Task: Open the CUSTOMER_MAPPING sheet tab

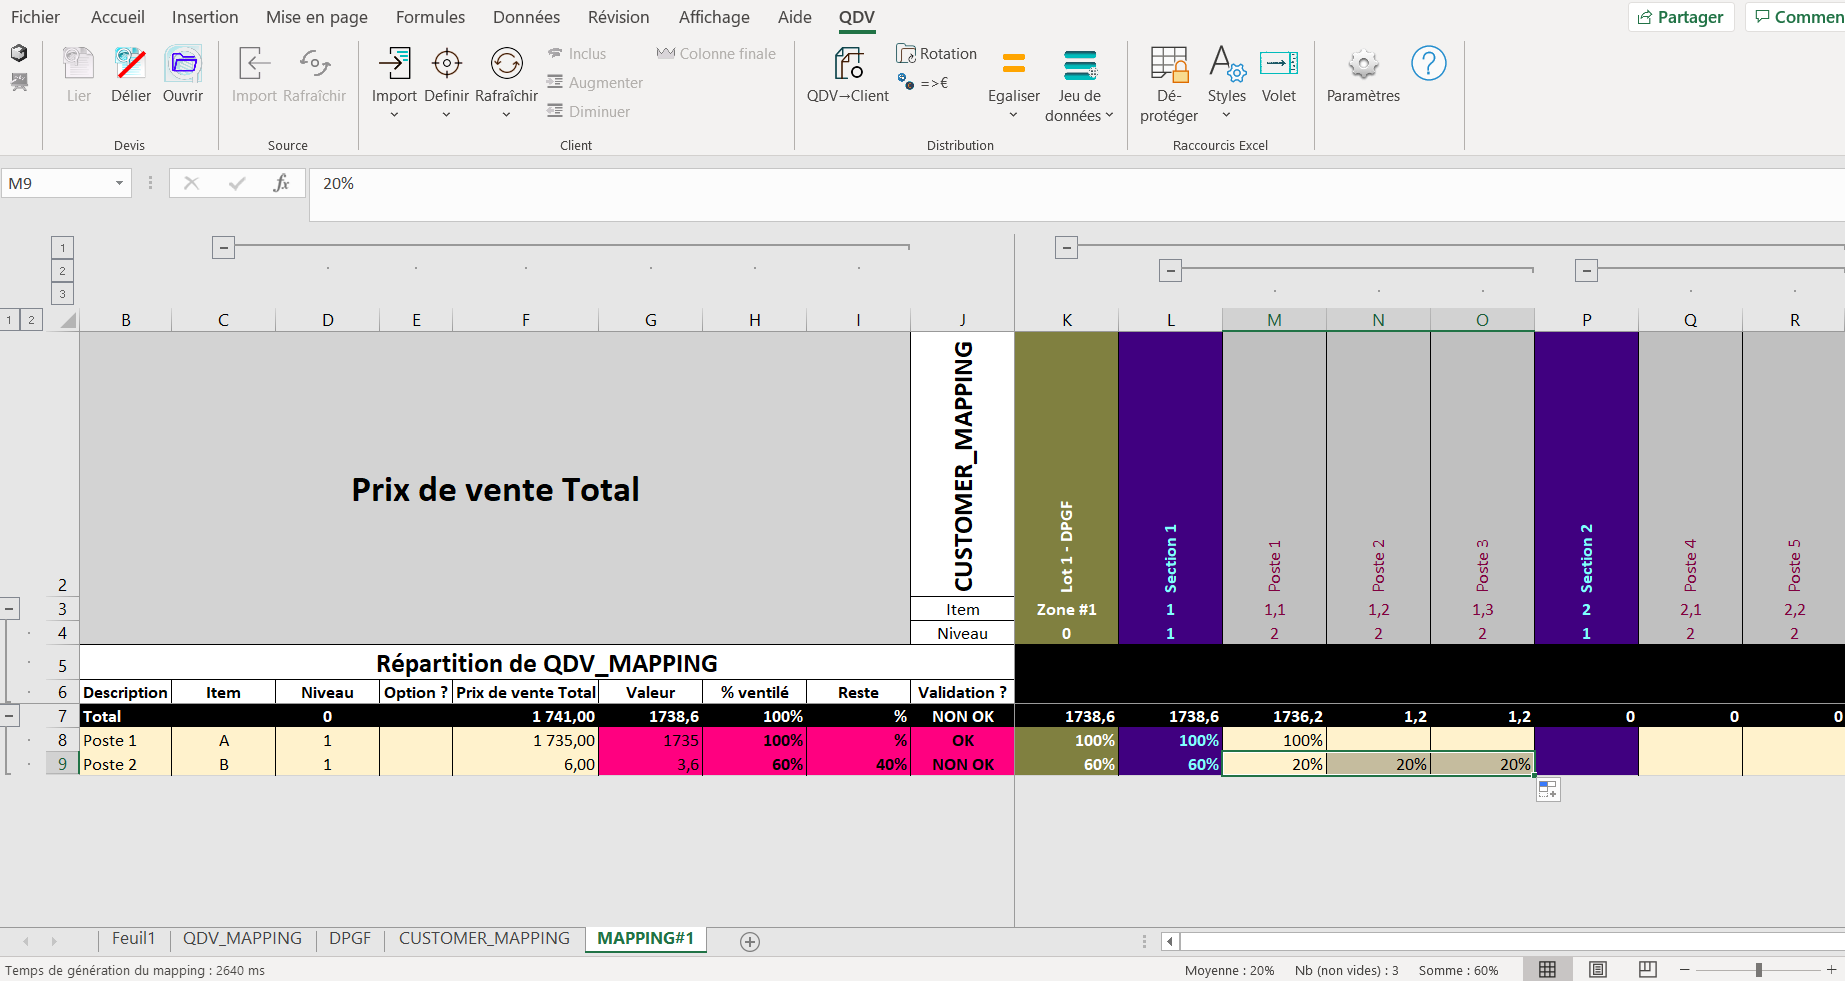Action: (x=484, y=939)
